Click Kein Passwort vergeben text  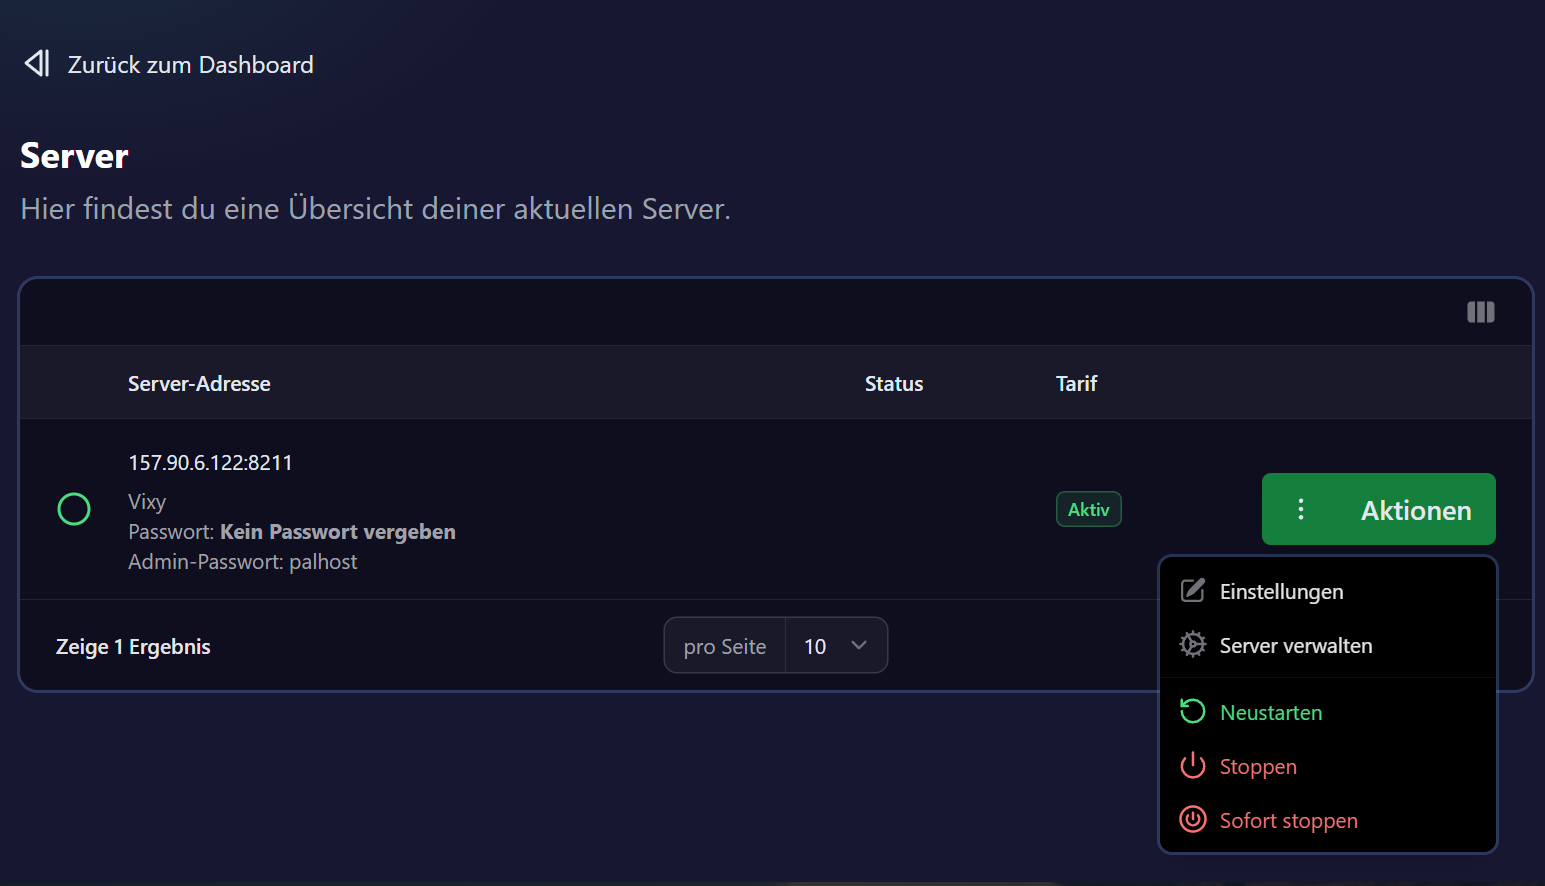pyautogui.click(x=338, y=532)
